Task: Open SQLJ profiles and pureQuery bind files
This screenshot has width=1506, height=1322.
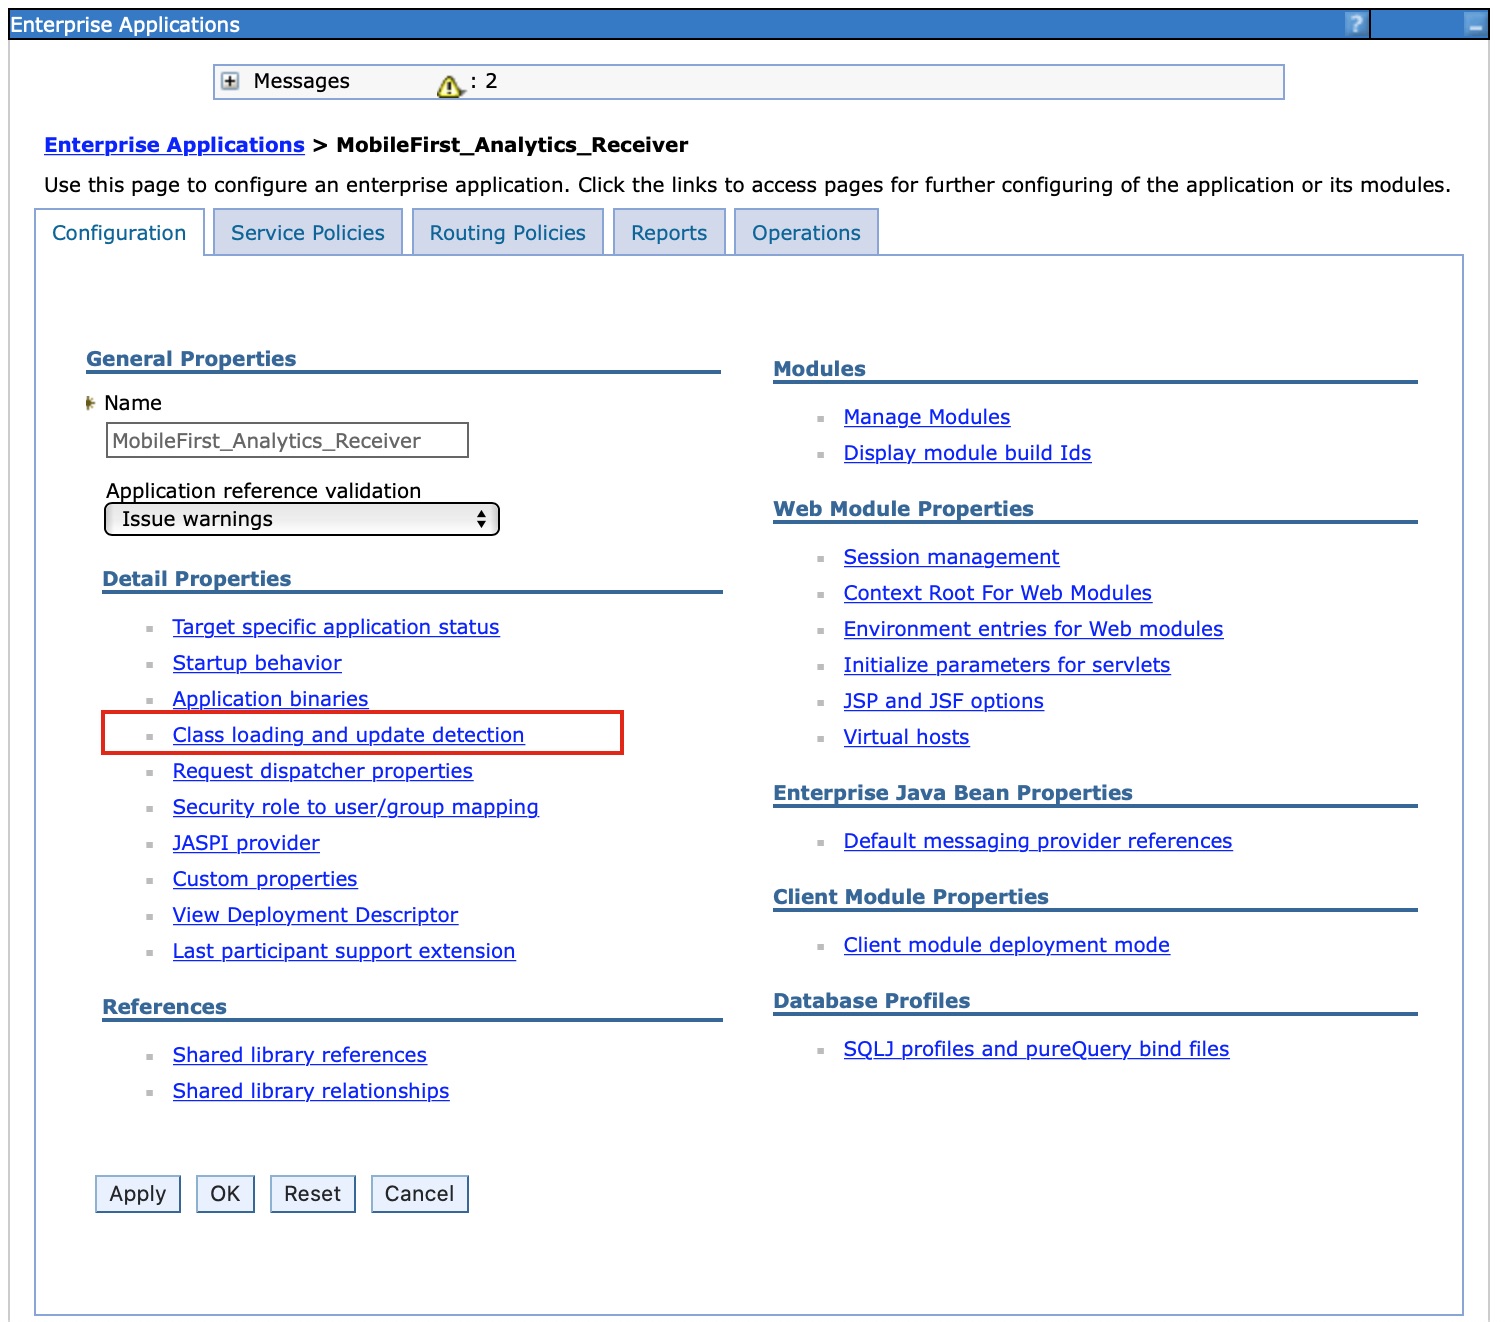Action: (1036, 1049)
